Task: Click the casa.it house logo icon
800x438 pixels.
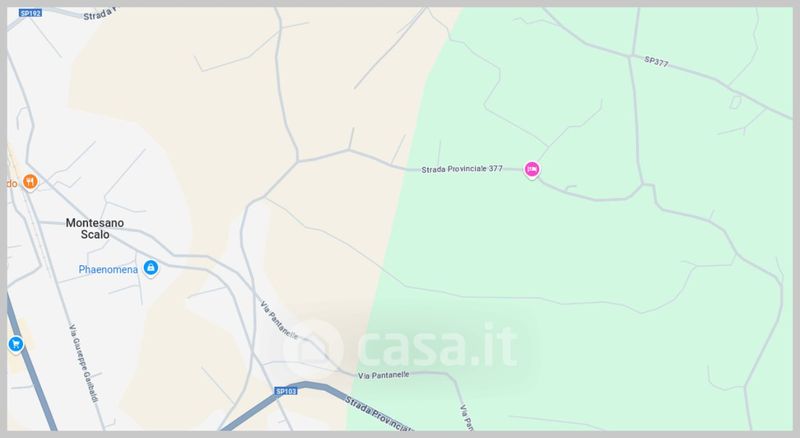Action: 313,349
